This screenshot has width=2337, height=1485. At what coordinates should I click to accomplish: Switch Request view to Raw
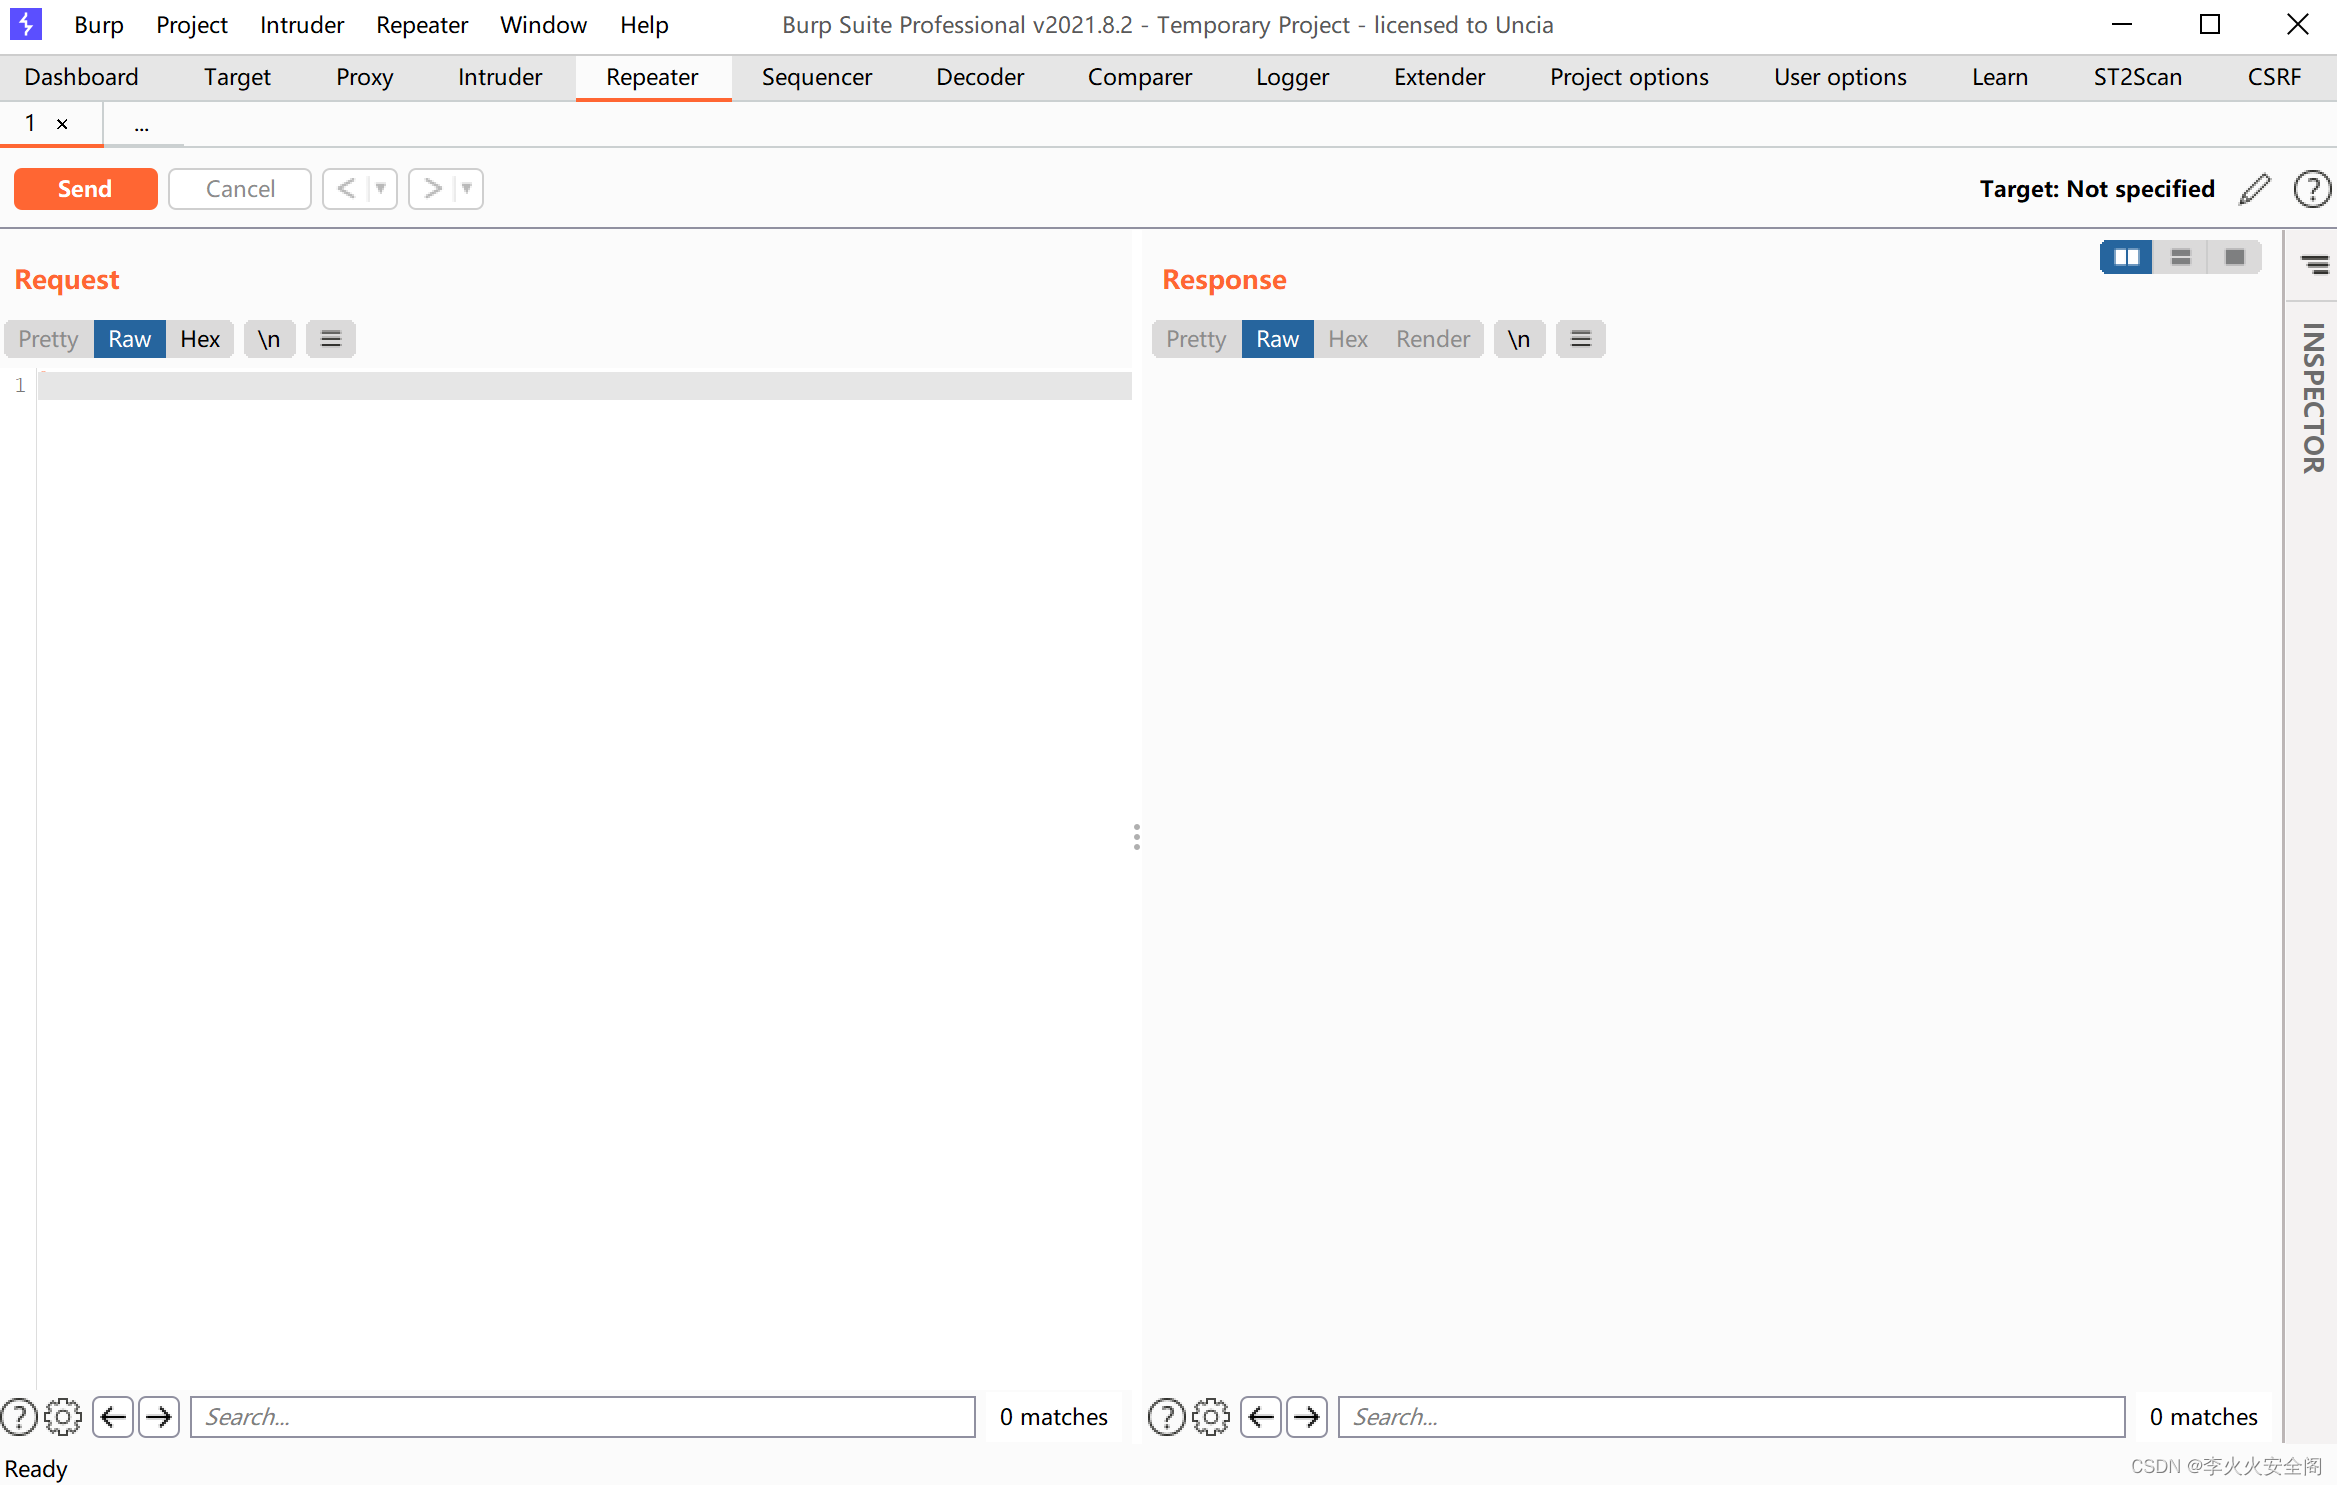tap(130, 339)
